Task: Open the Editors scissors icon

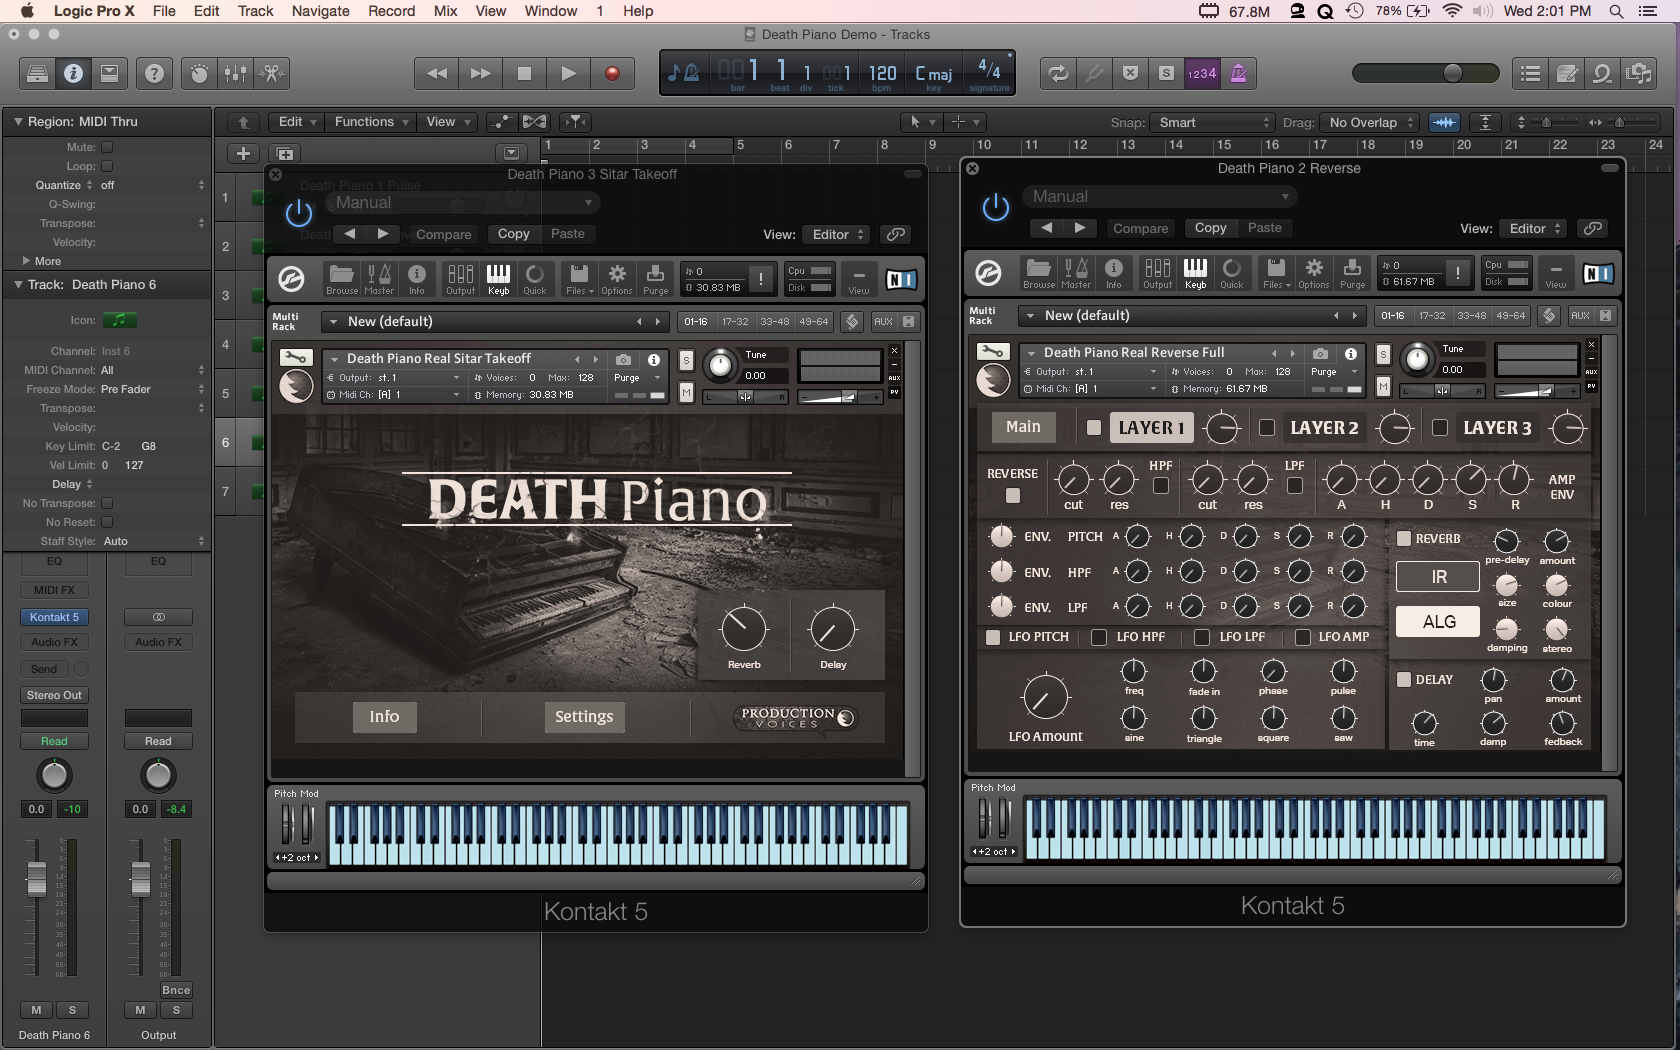Action: [x=271, y=73]
